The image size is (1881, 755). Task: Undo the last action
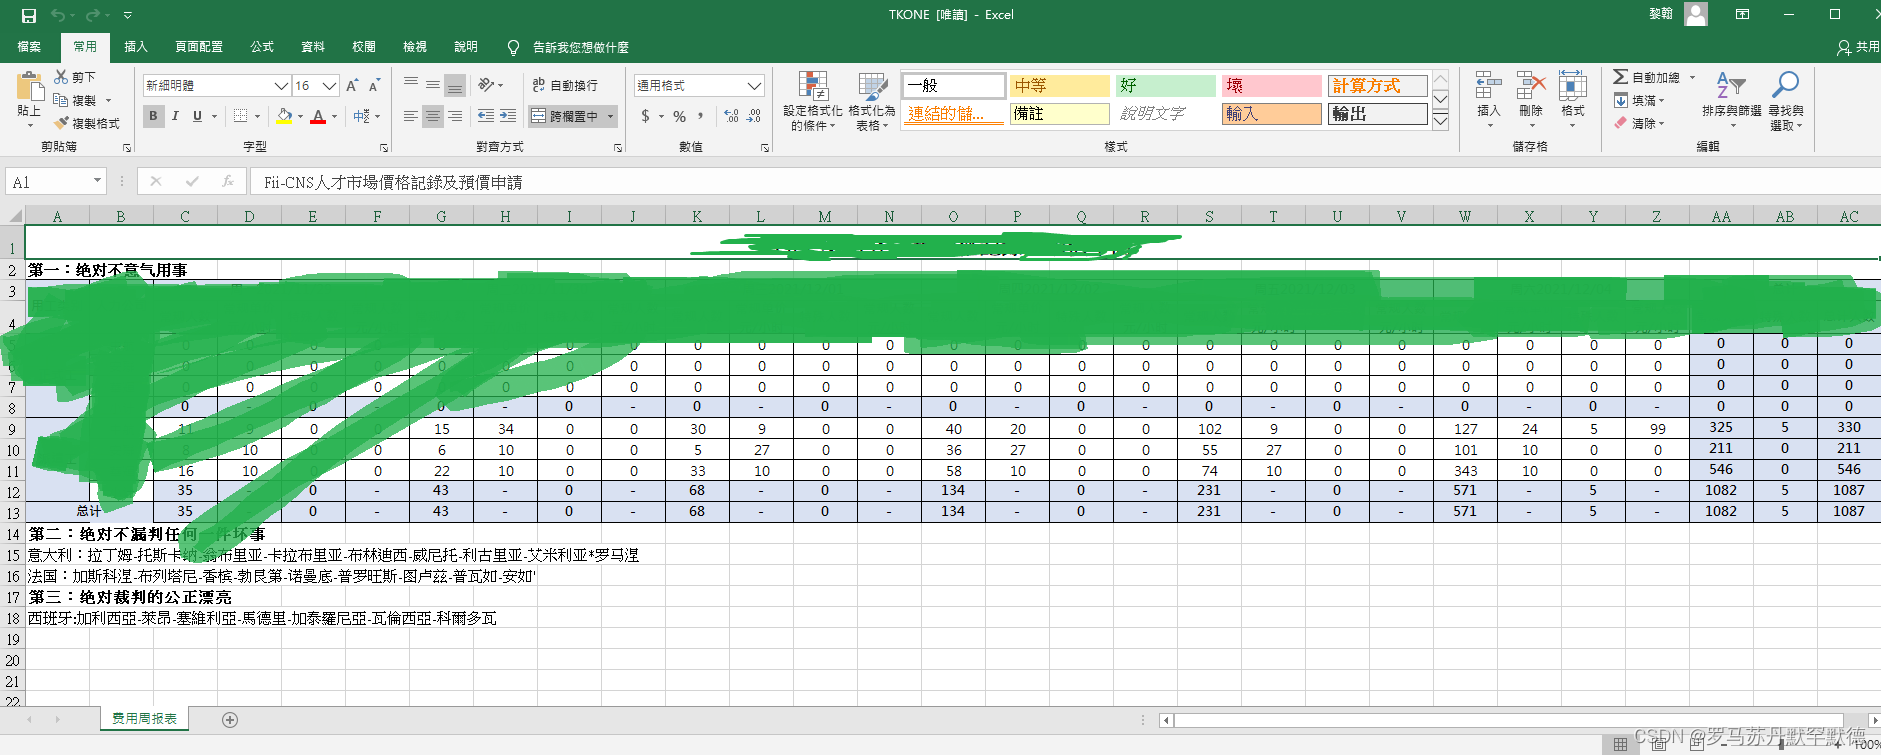click(x=58, y=15)
